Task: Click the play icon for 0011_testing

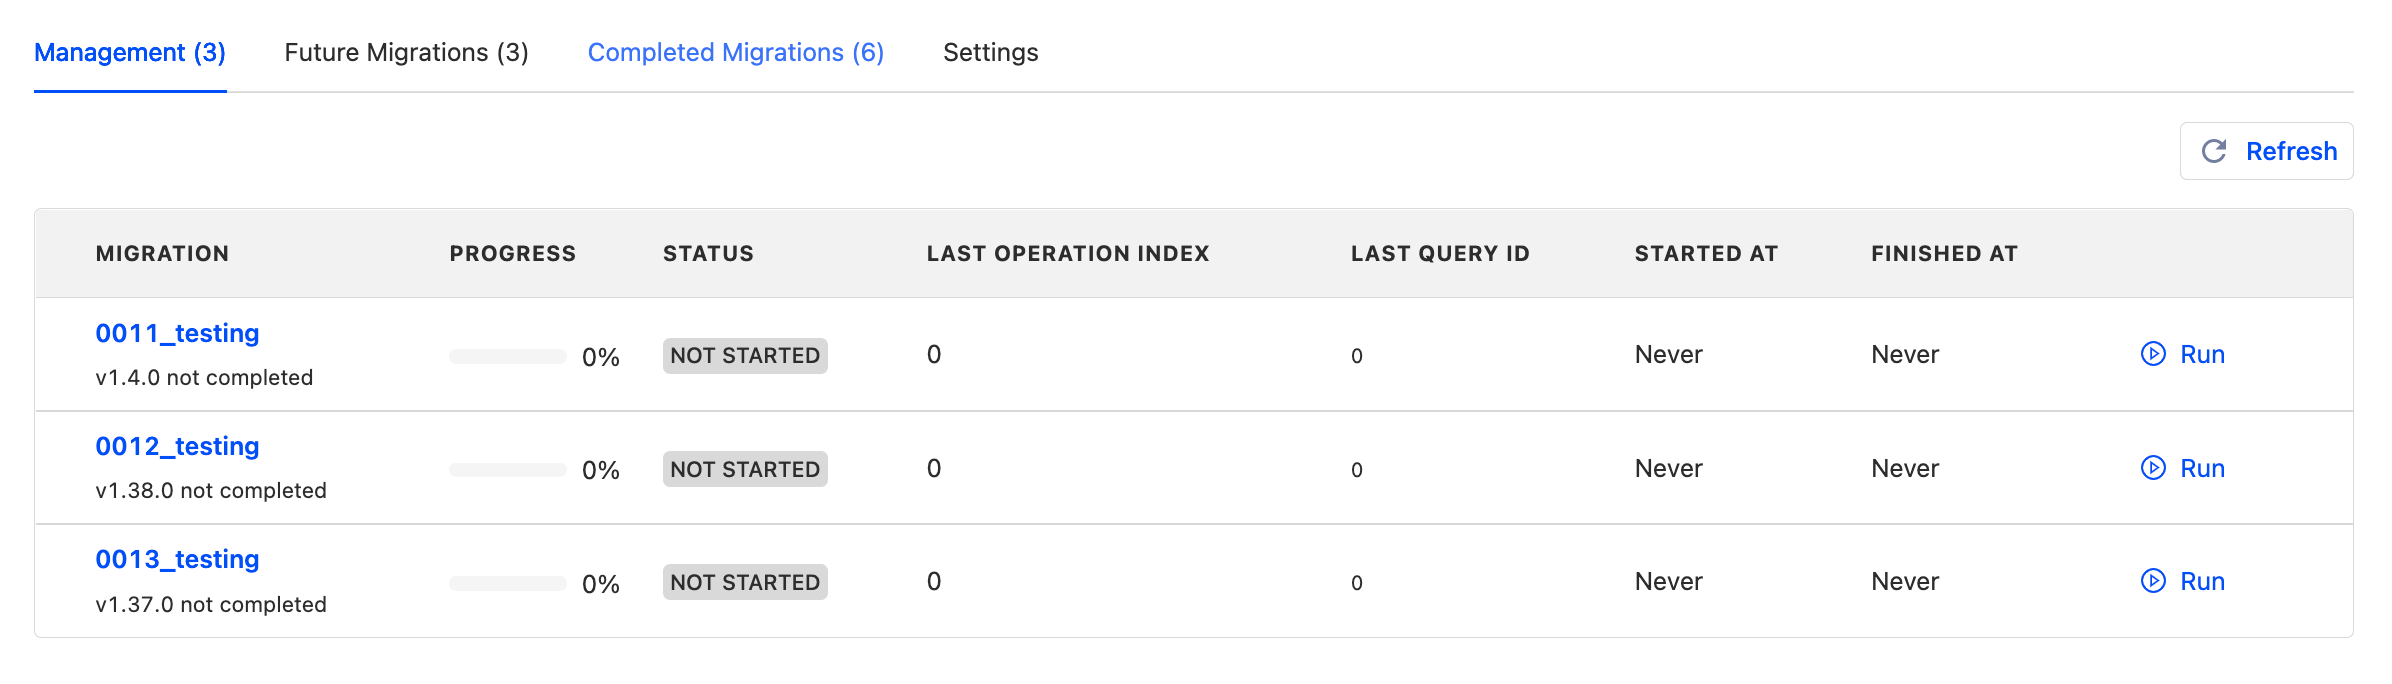Action: click(2153, 354)
